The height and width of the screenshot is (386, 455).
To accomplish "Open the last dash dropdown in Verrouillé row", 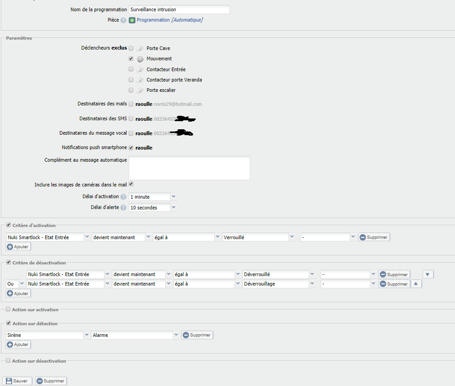I will (328, 237).
